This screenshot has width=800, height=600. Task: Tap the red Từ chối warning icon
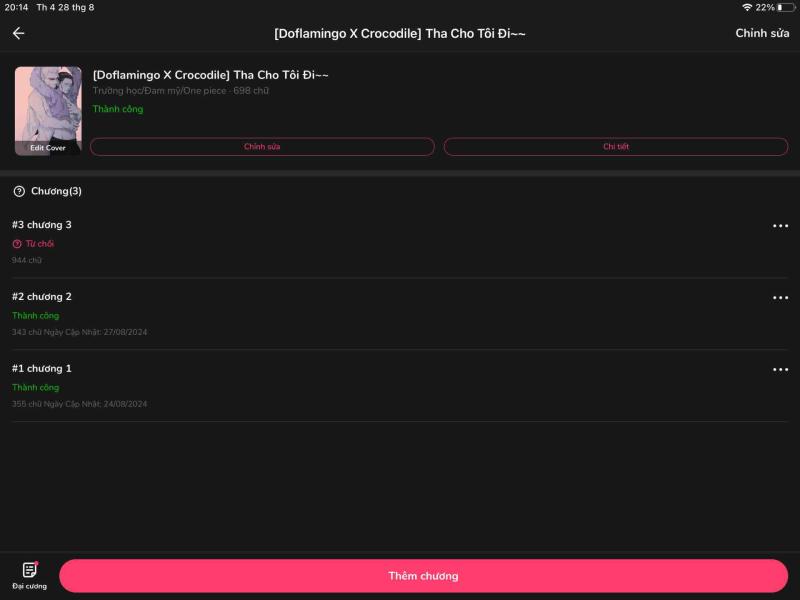[17, 244]
